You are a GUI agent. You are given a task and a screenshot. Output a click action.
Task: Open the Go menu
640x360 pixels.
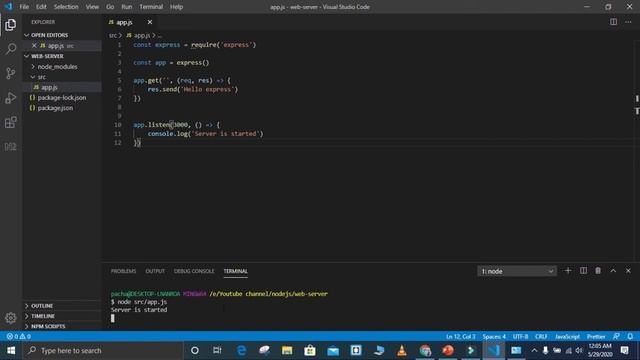[110, 7]
